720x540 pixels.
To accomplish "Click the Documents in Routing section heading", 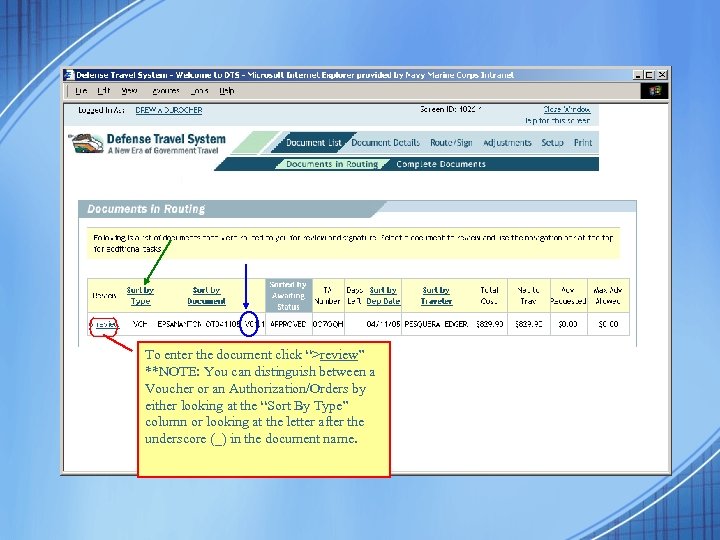I will [146, 209].
